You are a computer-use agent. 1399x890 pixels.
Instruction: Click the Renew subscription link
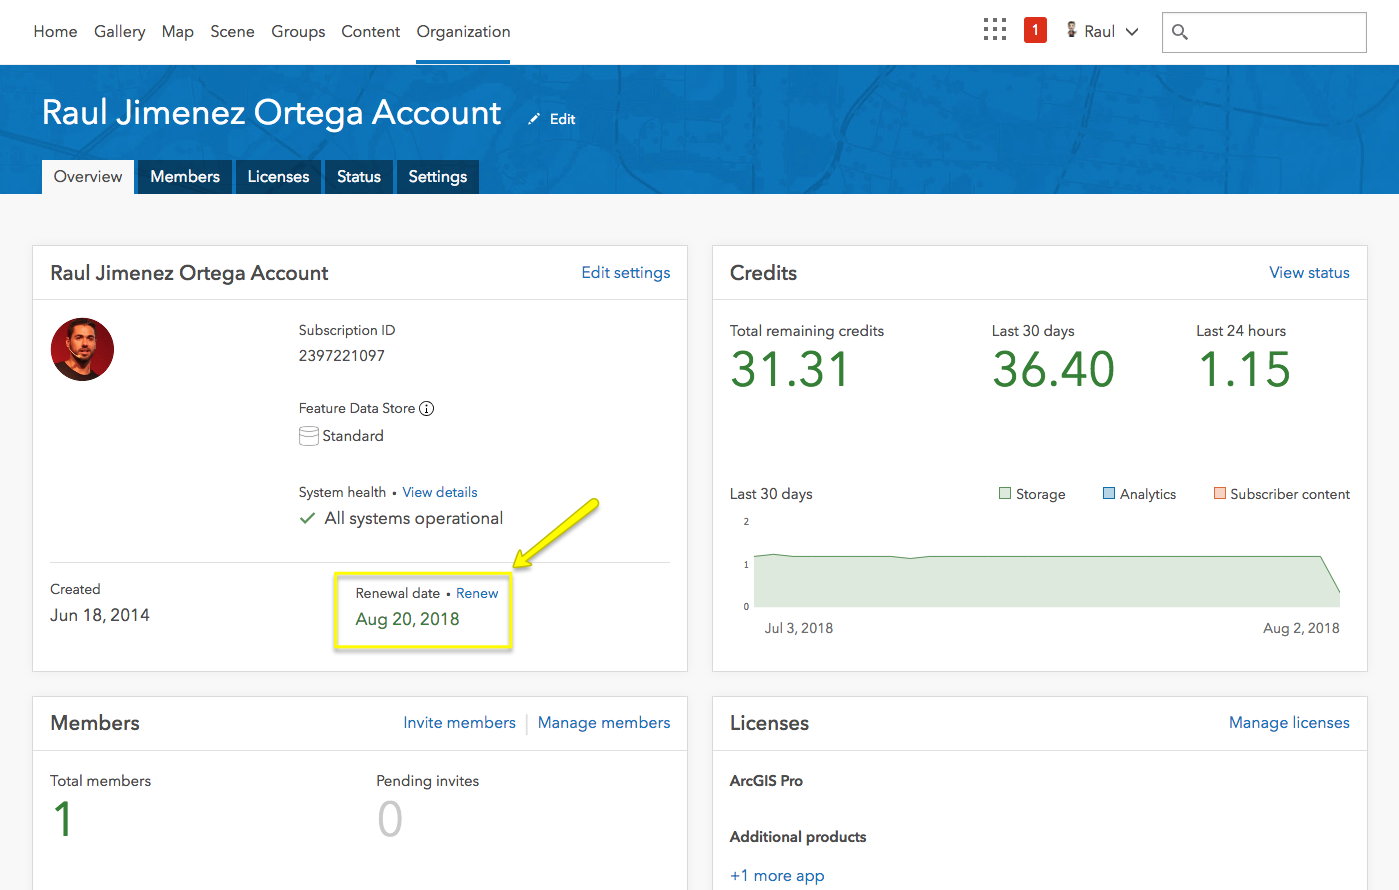tap(477, 593)
